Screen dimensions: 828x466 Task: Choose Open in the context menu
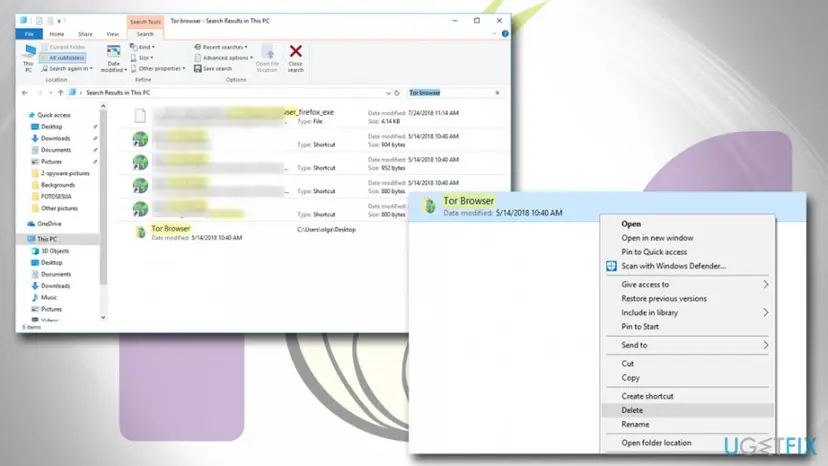click(x=688, y=224)
